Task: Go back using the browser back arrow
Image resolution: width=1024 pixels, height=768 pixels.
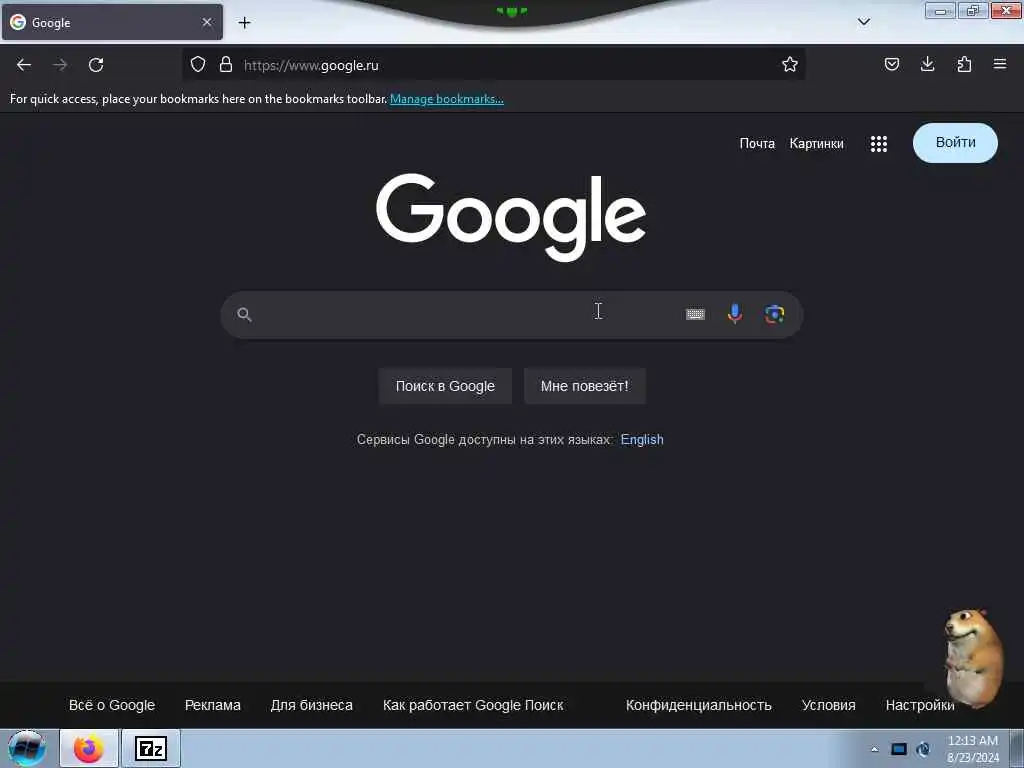Action: coord(24,65)
